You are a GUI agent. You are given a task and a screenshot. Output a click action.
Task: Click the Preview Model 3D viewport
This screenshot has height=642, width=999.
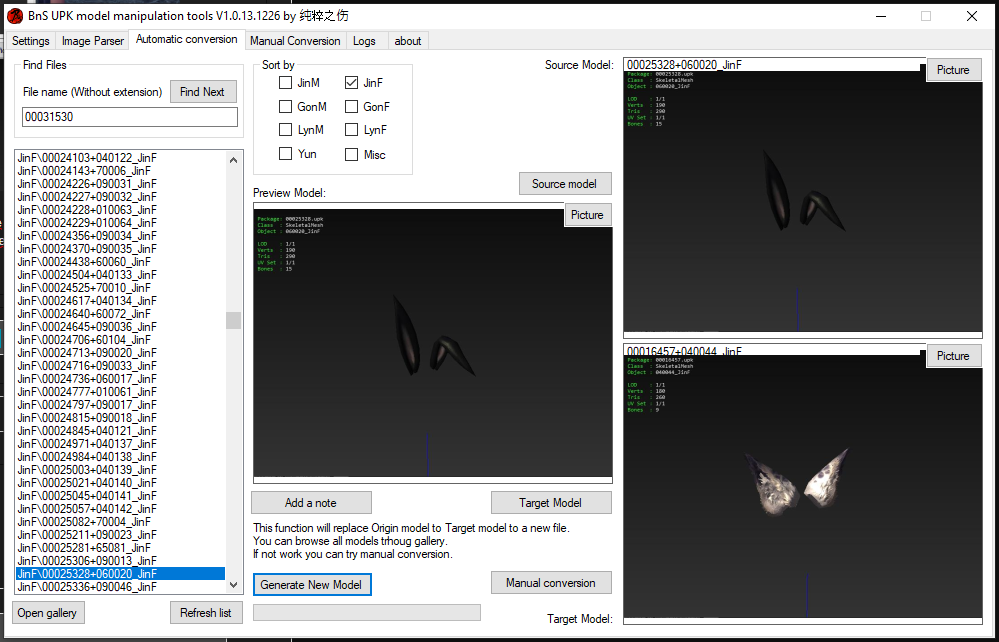coord(433,343)
